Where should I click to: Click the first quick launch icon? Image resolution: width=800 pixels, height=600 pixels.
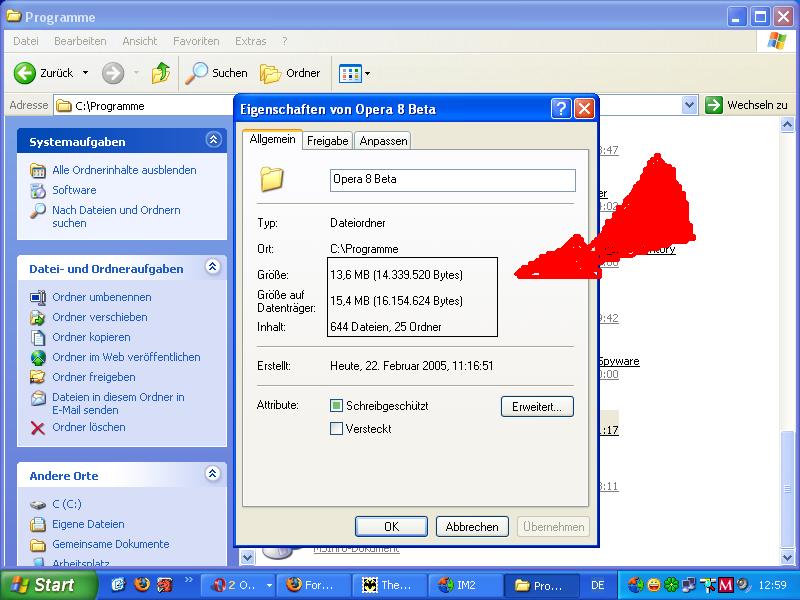click(x=118, y=584)
